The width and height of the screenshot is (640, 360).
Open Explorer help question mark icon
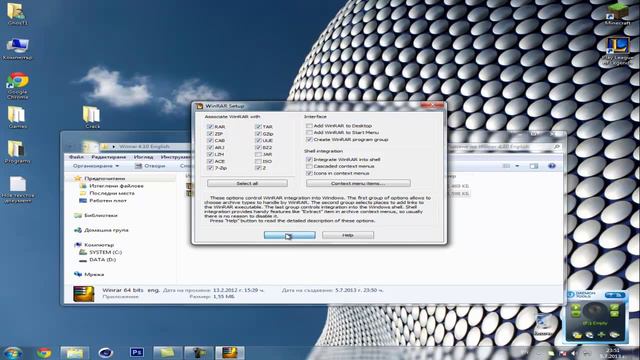click(x=551, y=166)
